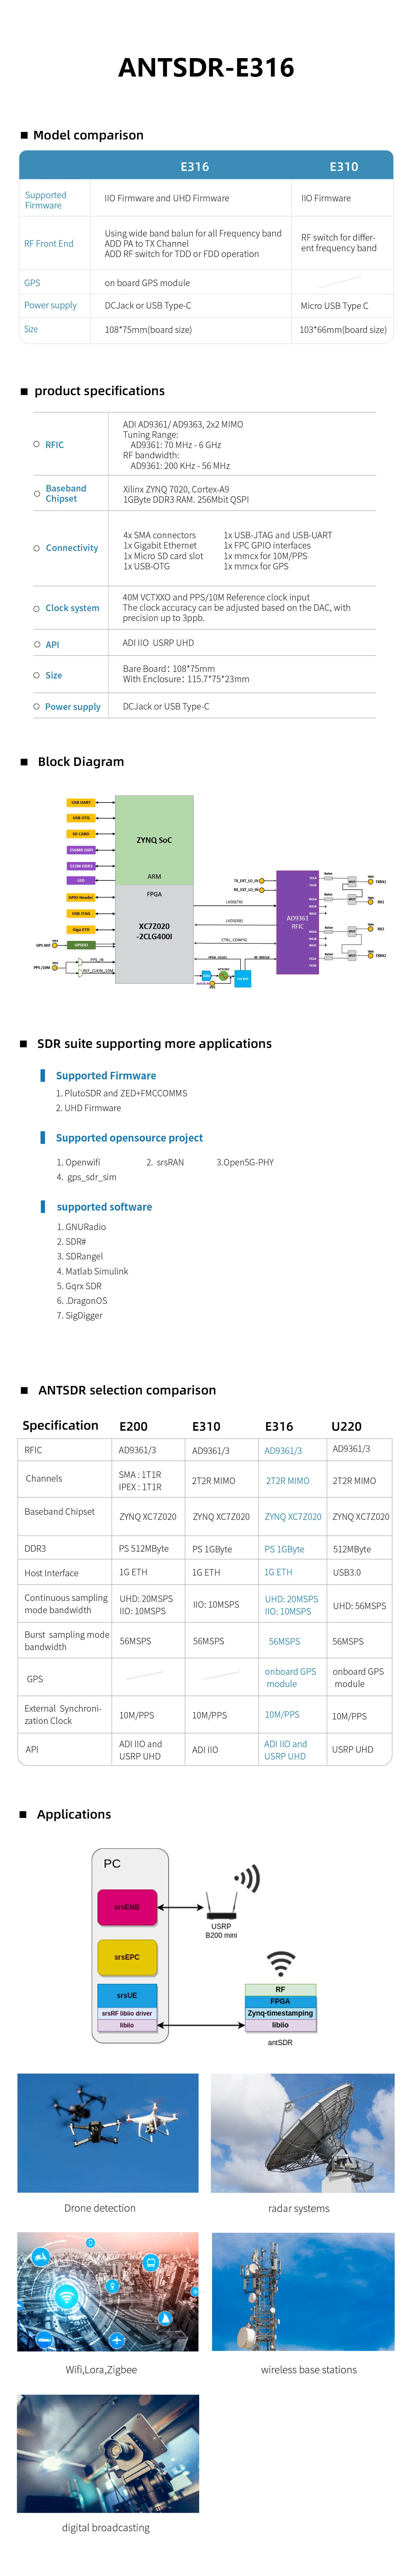Click the 'Supported opensource project' heading
This screenshot has width=410, height=2576.
tap(129, 1138)
